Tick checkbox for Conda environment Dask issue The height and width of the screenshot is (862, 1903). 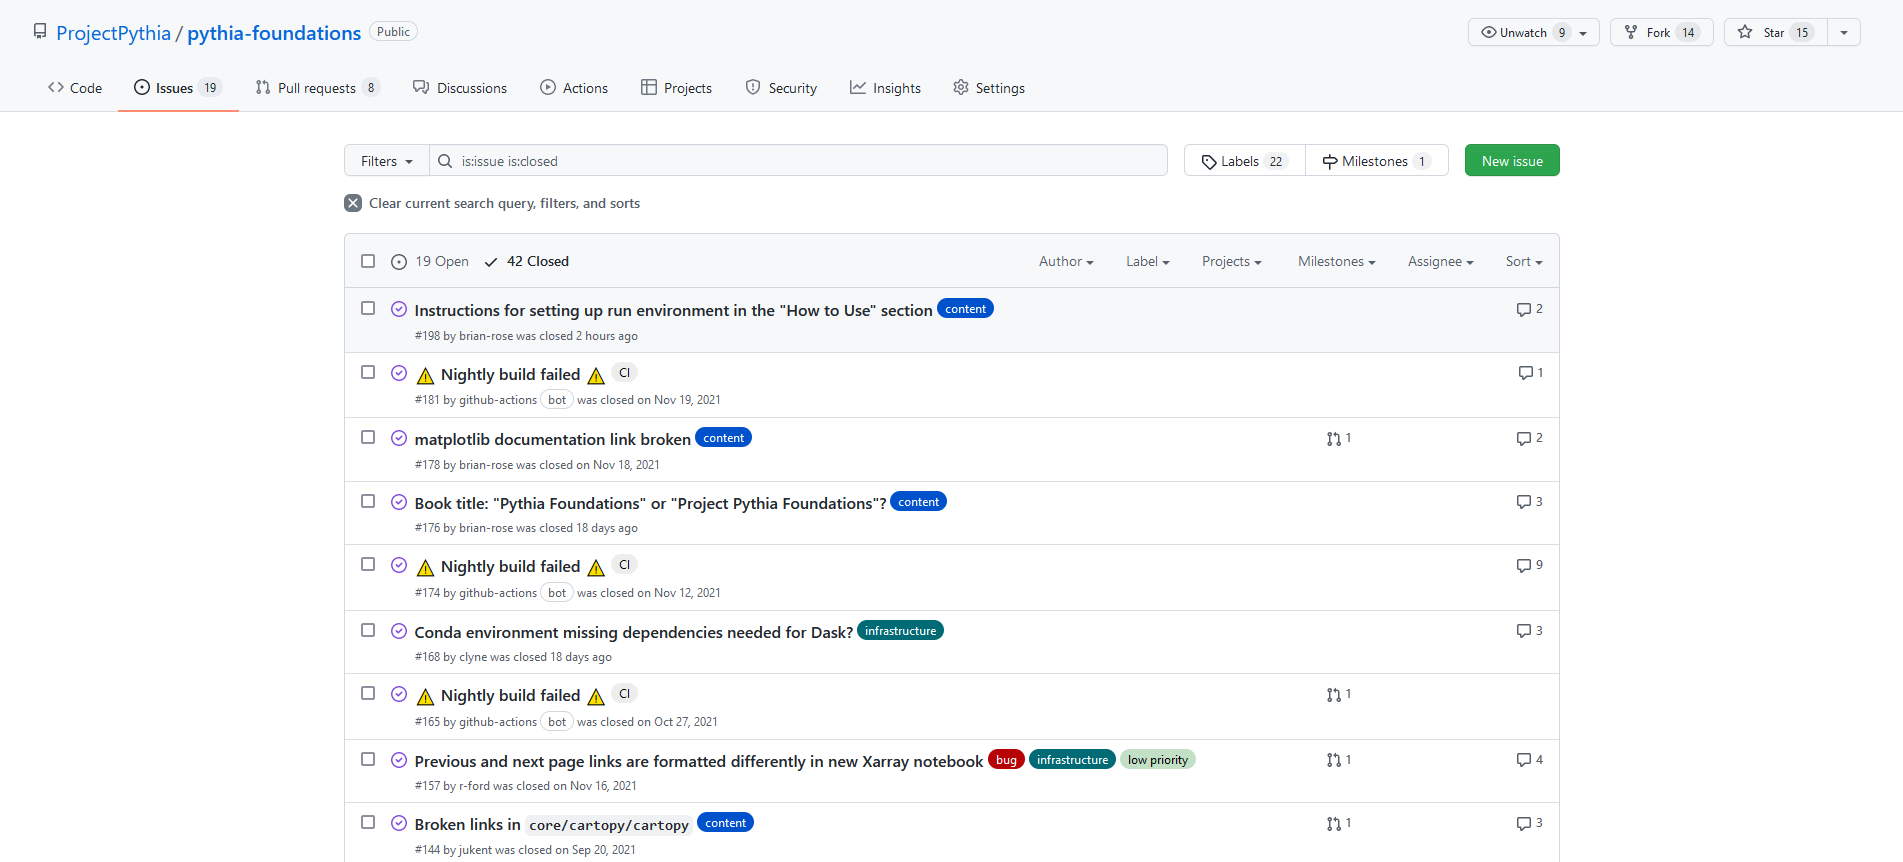click(368, 630)
